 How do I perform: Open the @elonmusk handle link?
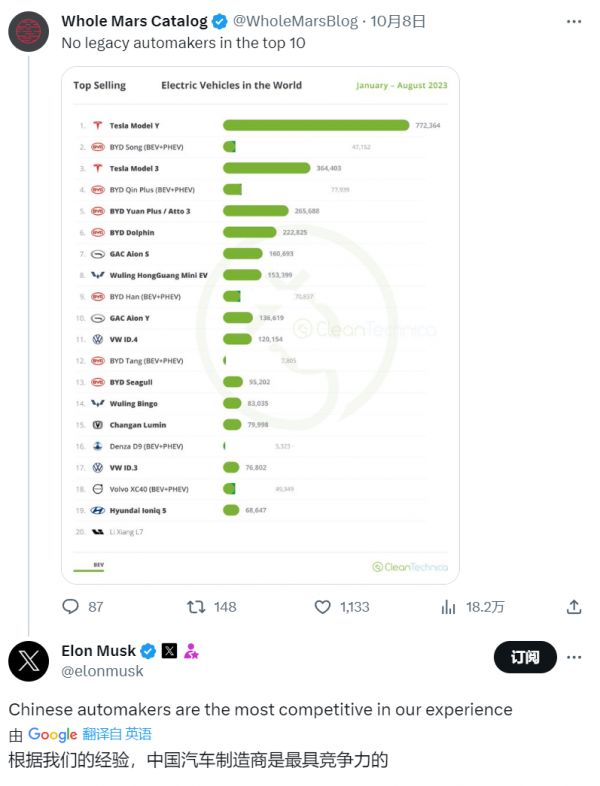point(102,672)
